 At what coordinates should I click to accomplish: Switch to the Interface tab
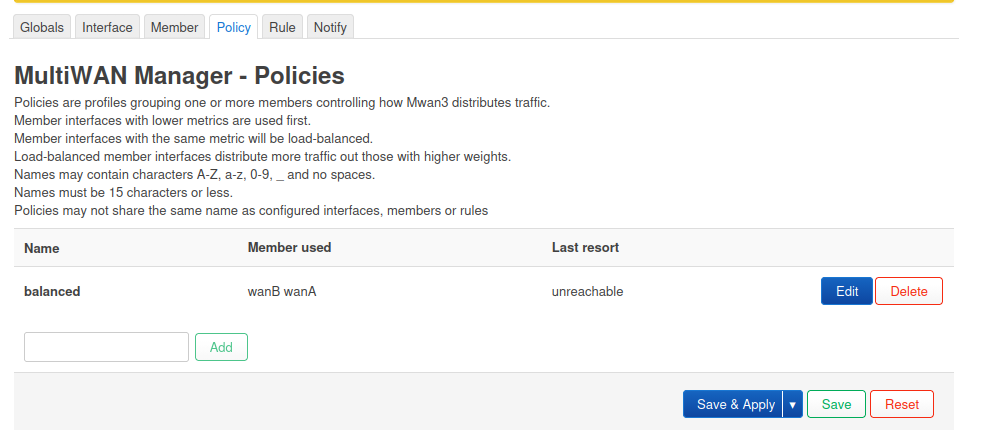click(107, 28)
